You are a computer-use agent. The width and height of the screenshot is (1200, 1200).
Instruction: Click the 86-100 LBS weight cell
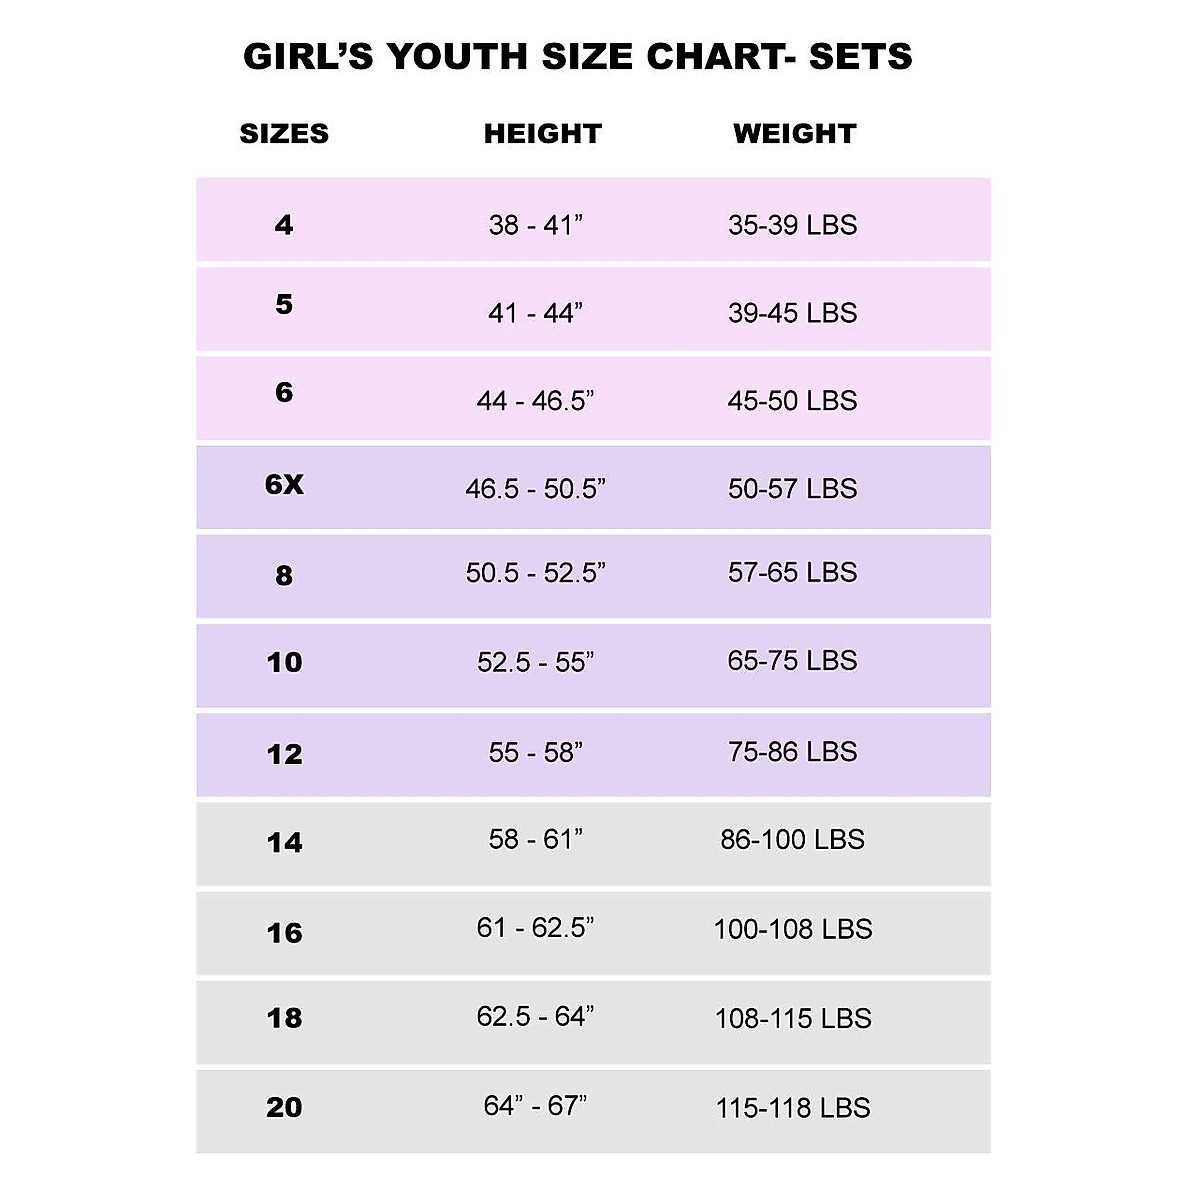click(792, 840)
